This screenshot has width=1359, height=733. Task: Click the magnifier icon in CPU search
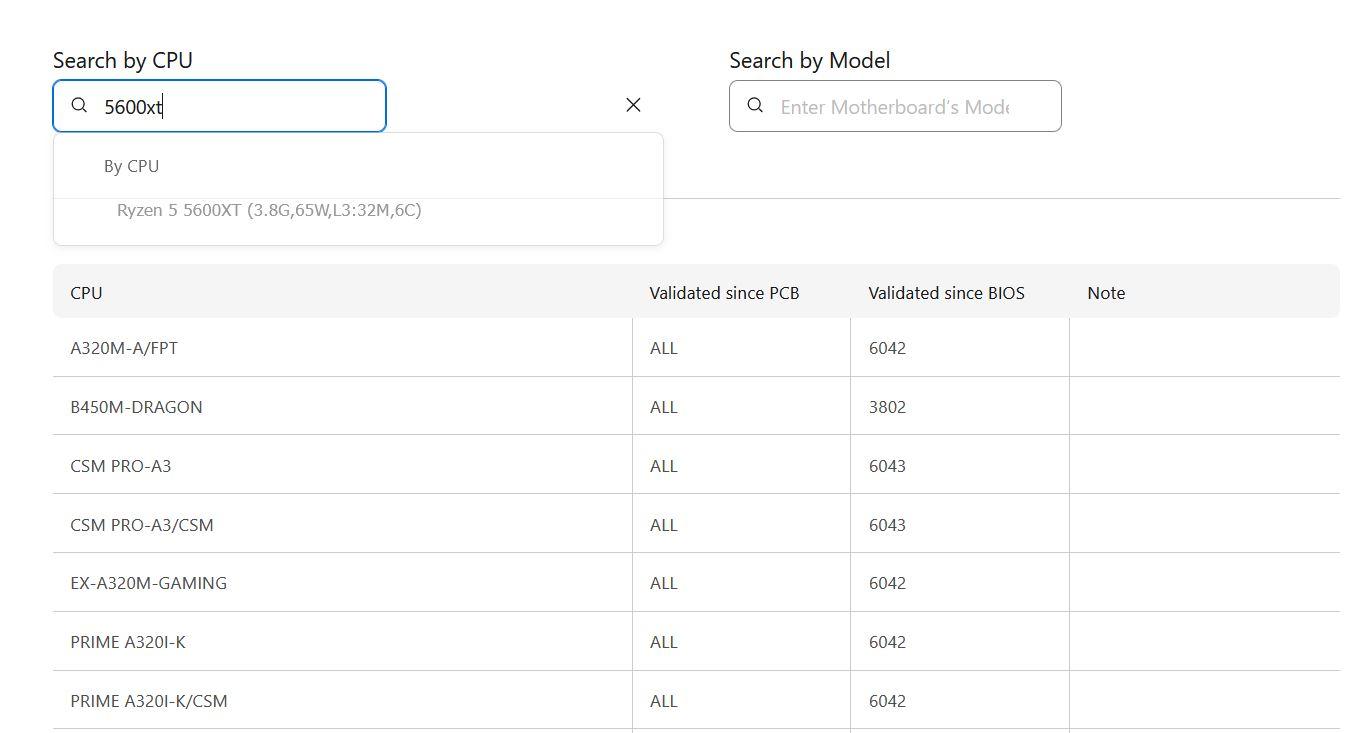79,106
